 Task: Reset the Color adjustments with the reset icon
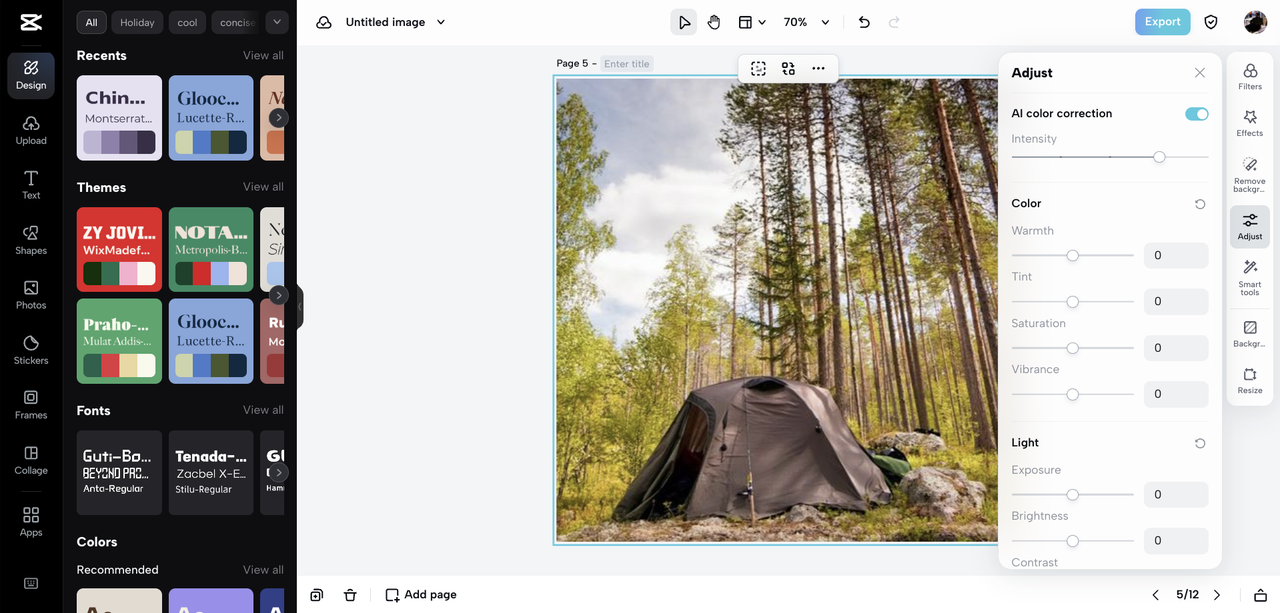coord(1200,203)
